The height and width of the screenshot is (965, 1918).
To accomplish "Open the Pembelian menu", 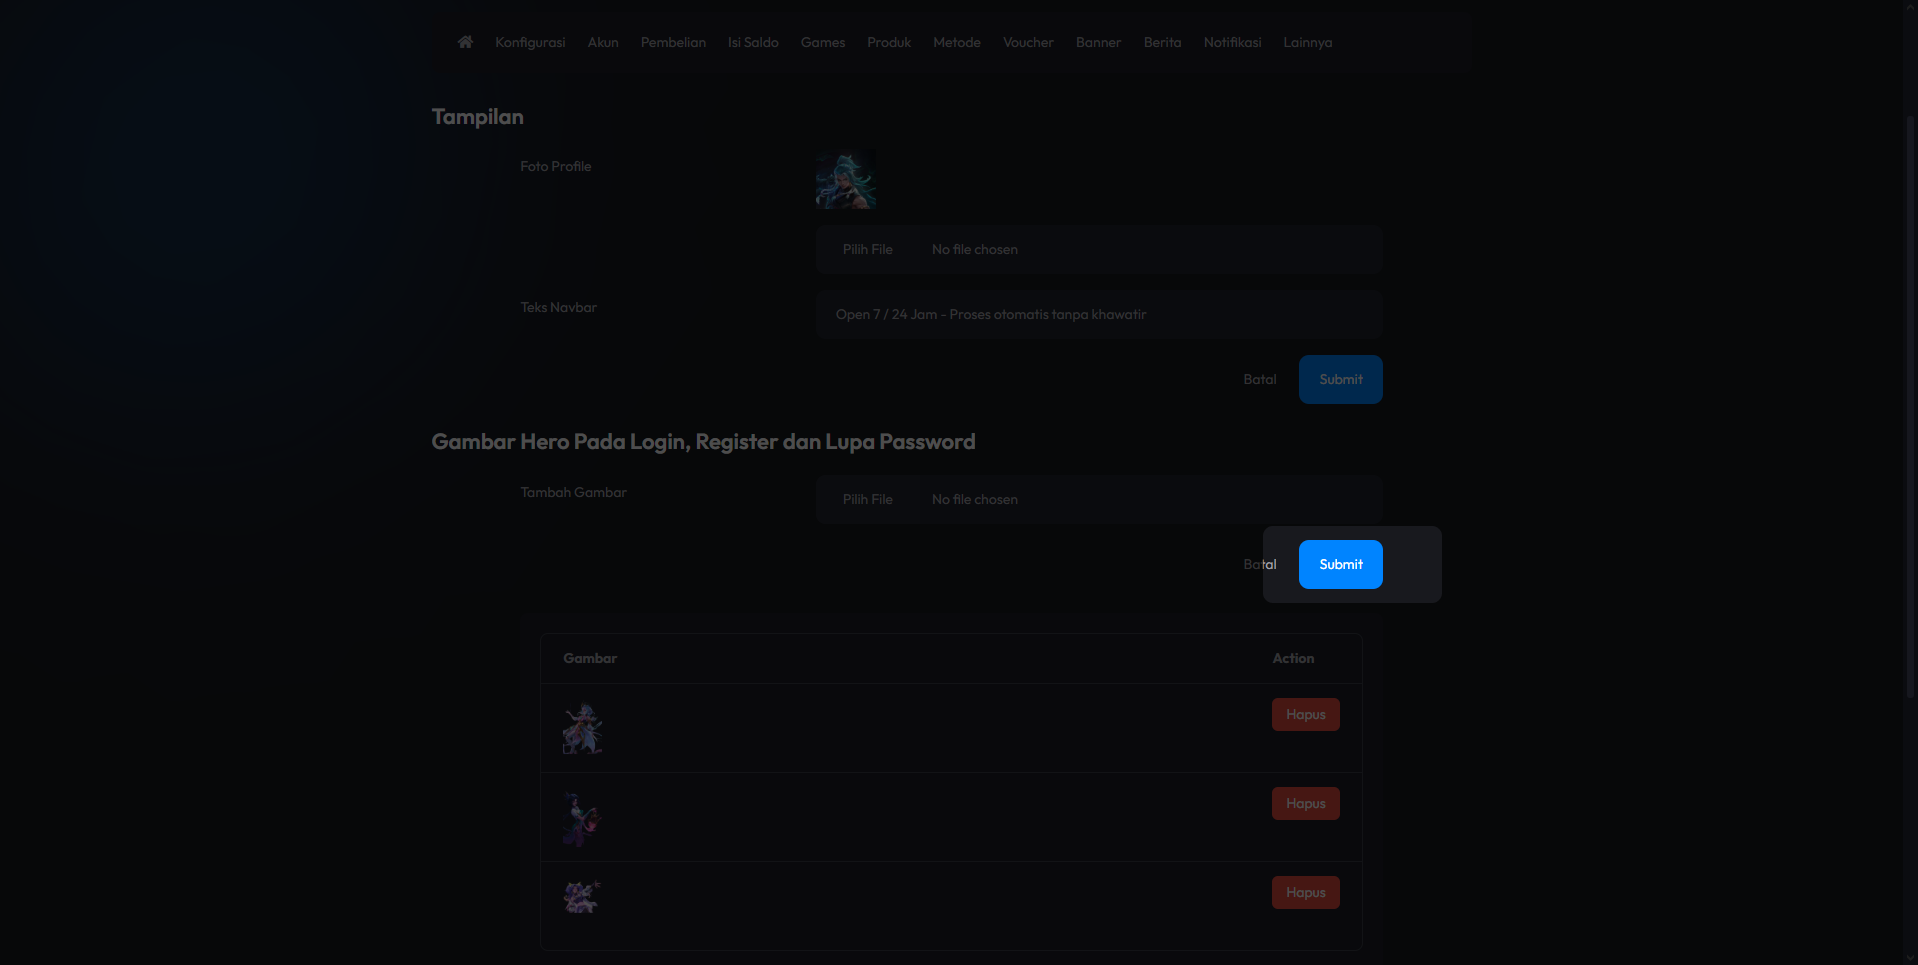I will click(x=673, y=42).
